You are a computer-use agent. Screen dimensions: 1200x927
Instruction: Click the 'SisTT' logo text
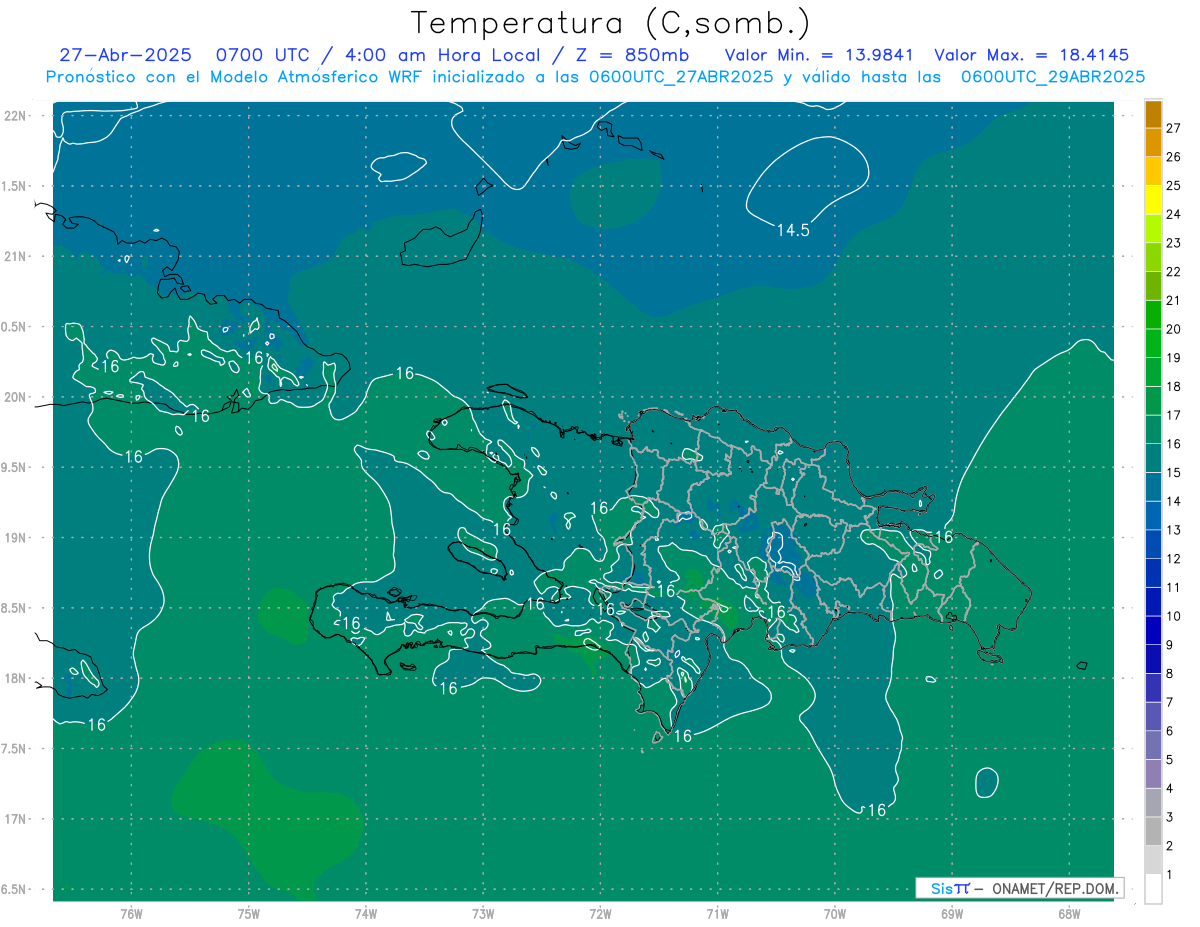[x=949, y=888]
